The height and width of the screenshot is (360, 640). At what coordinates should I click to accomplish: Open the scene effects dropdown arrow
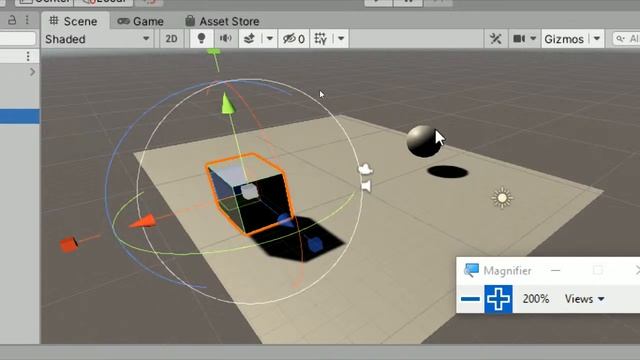click(269, 39)
